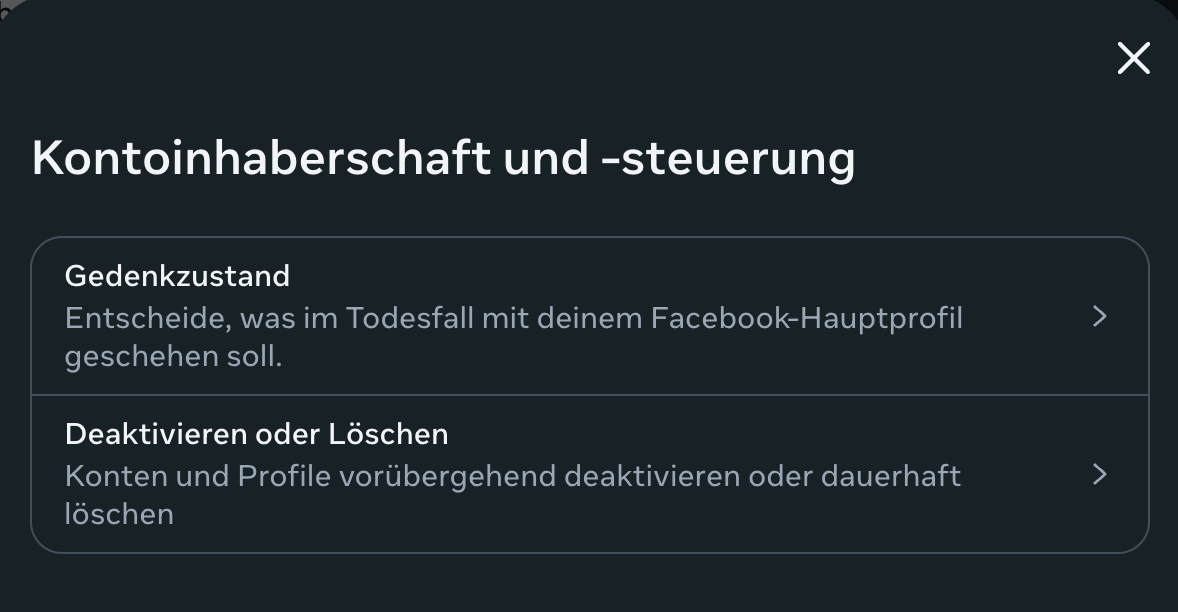Click the Deaktivieren oder Löschen title

[x=256, y=434]
